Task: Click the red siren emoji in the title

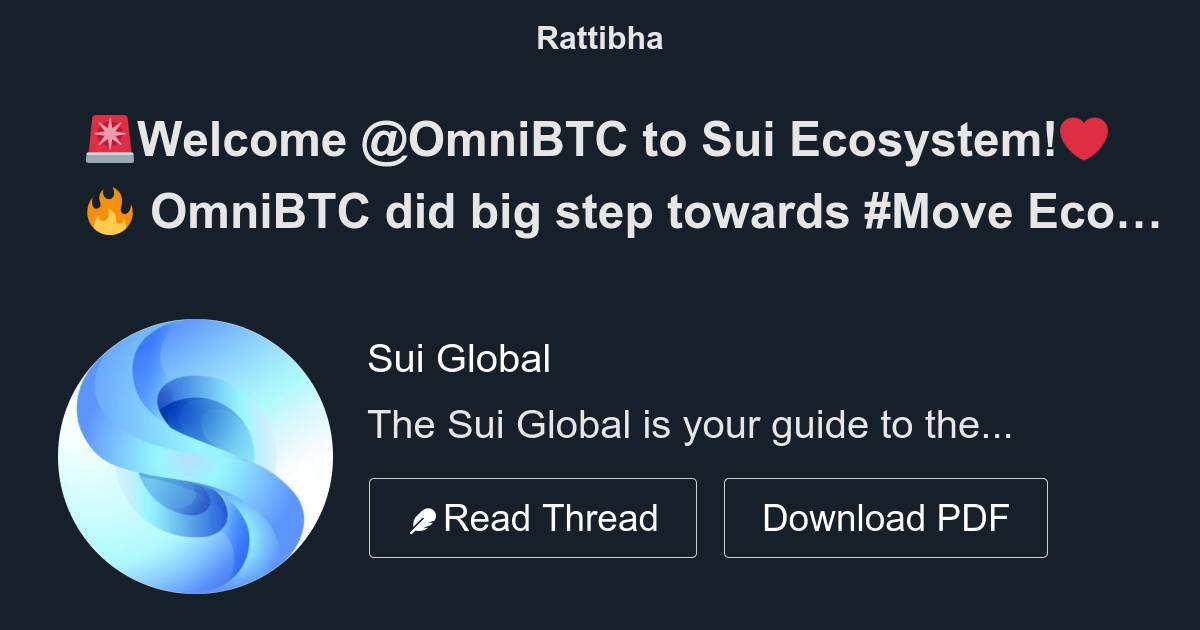Action: pyautogui.click(x=106, y=138)
